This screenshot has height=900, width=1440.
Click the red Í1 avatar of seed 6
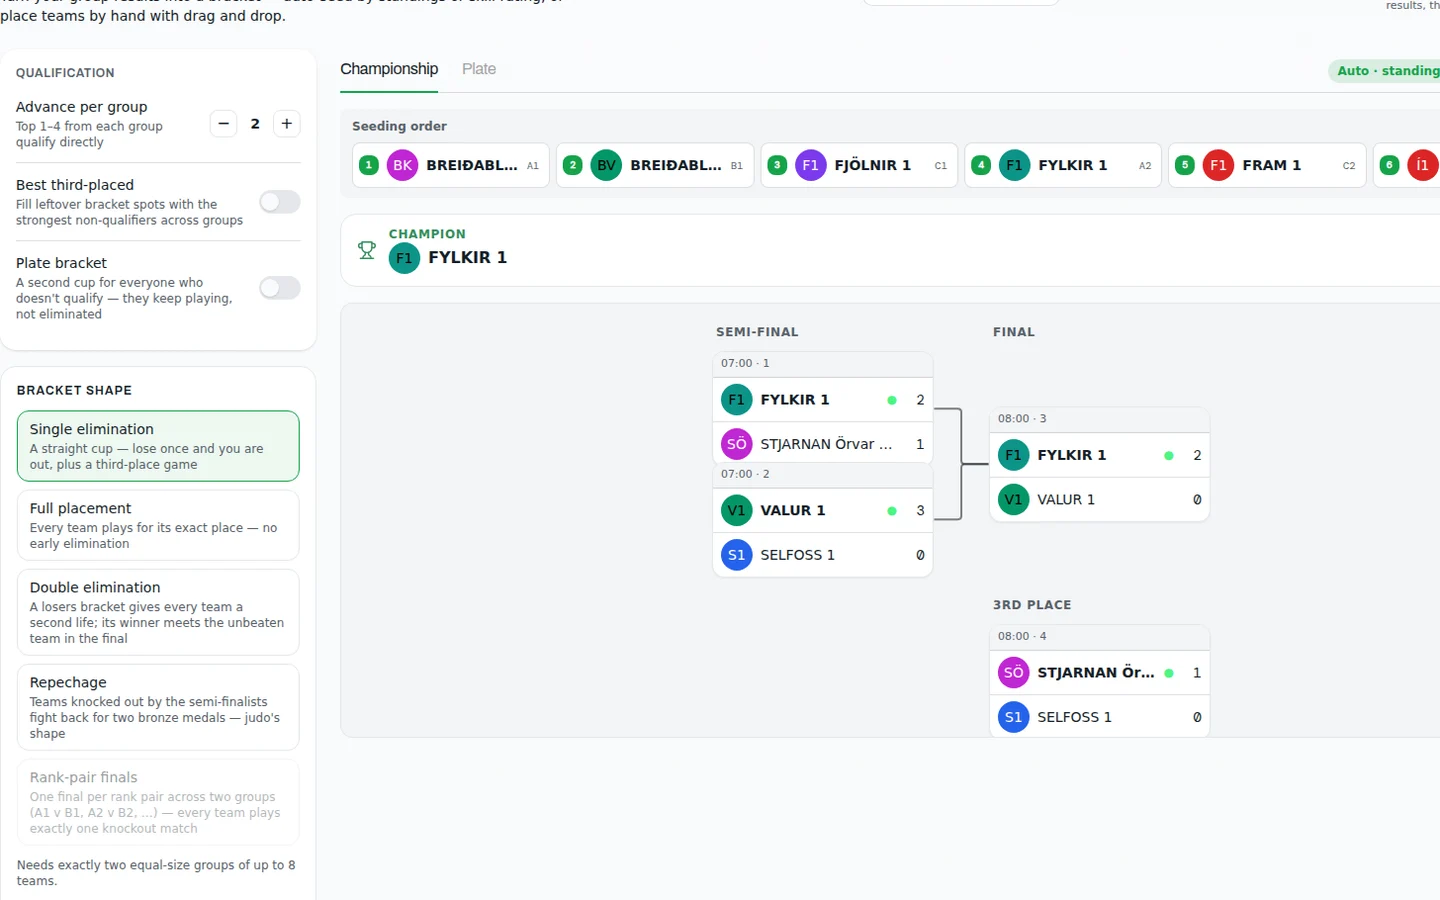1423,165
